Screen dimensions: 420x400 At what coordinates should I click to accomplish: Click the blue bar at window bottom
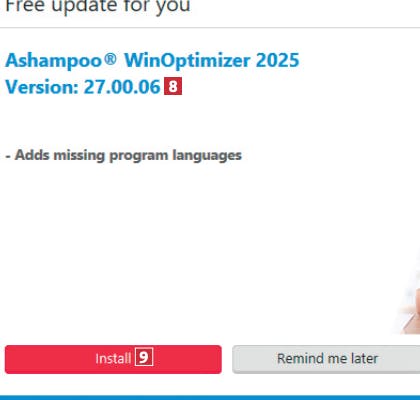[210, 398]
